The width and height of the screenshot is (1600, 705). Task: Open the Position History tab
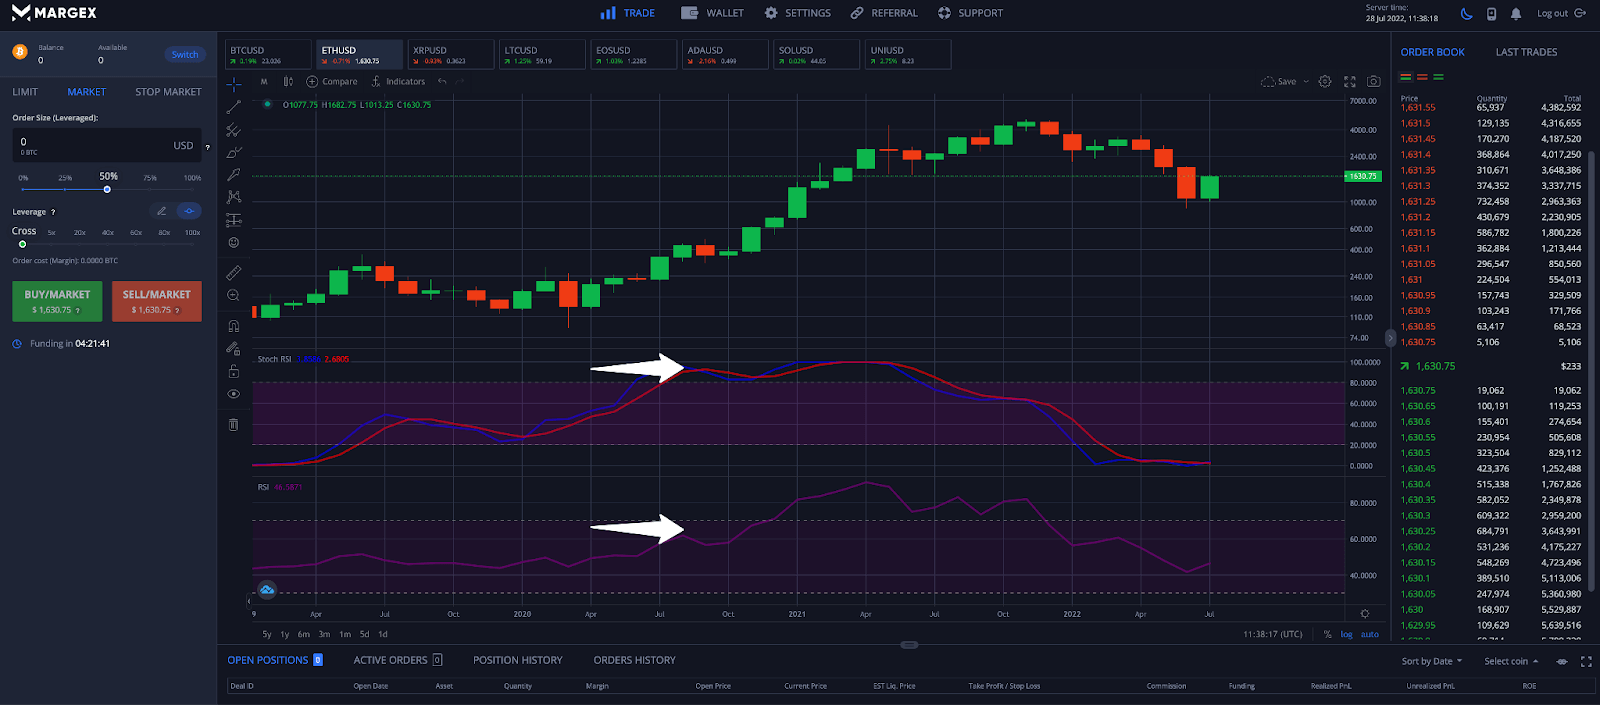coord(517,660)
